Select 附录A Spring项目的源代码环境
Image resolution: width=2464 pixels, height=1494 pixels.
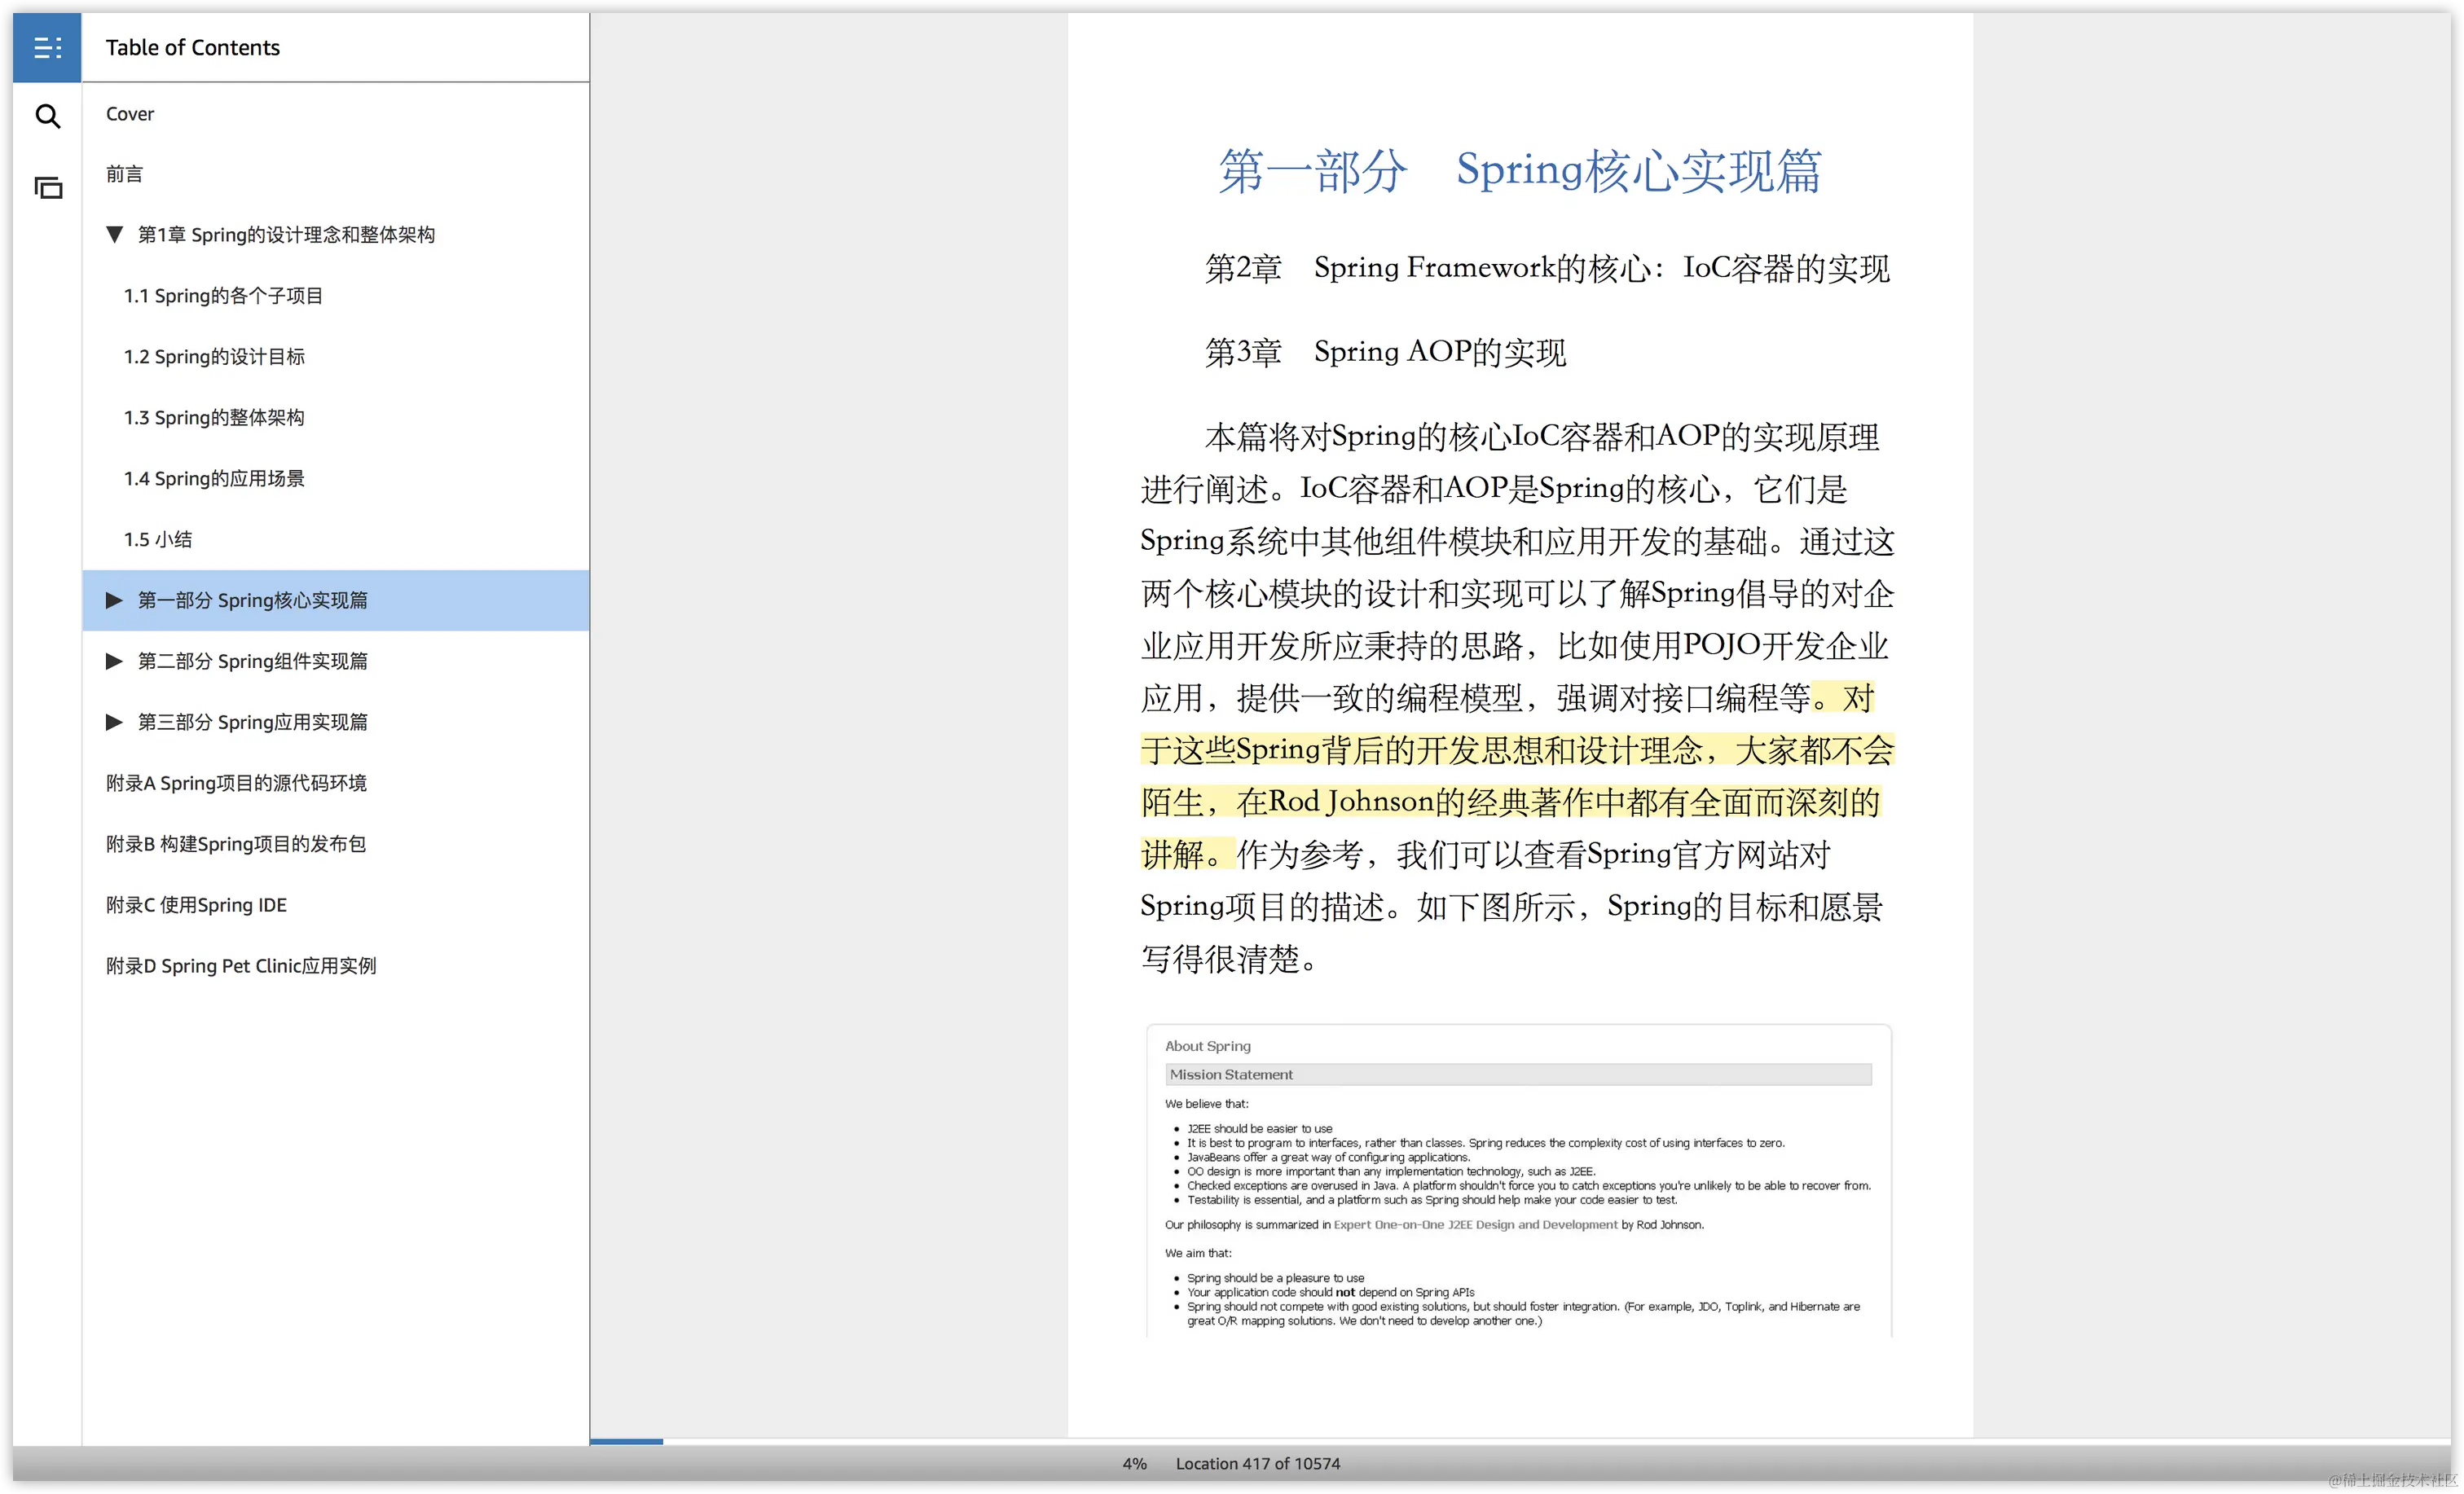pos(236,783)
